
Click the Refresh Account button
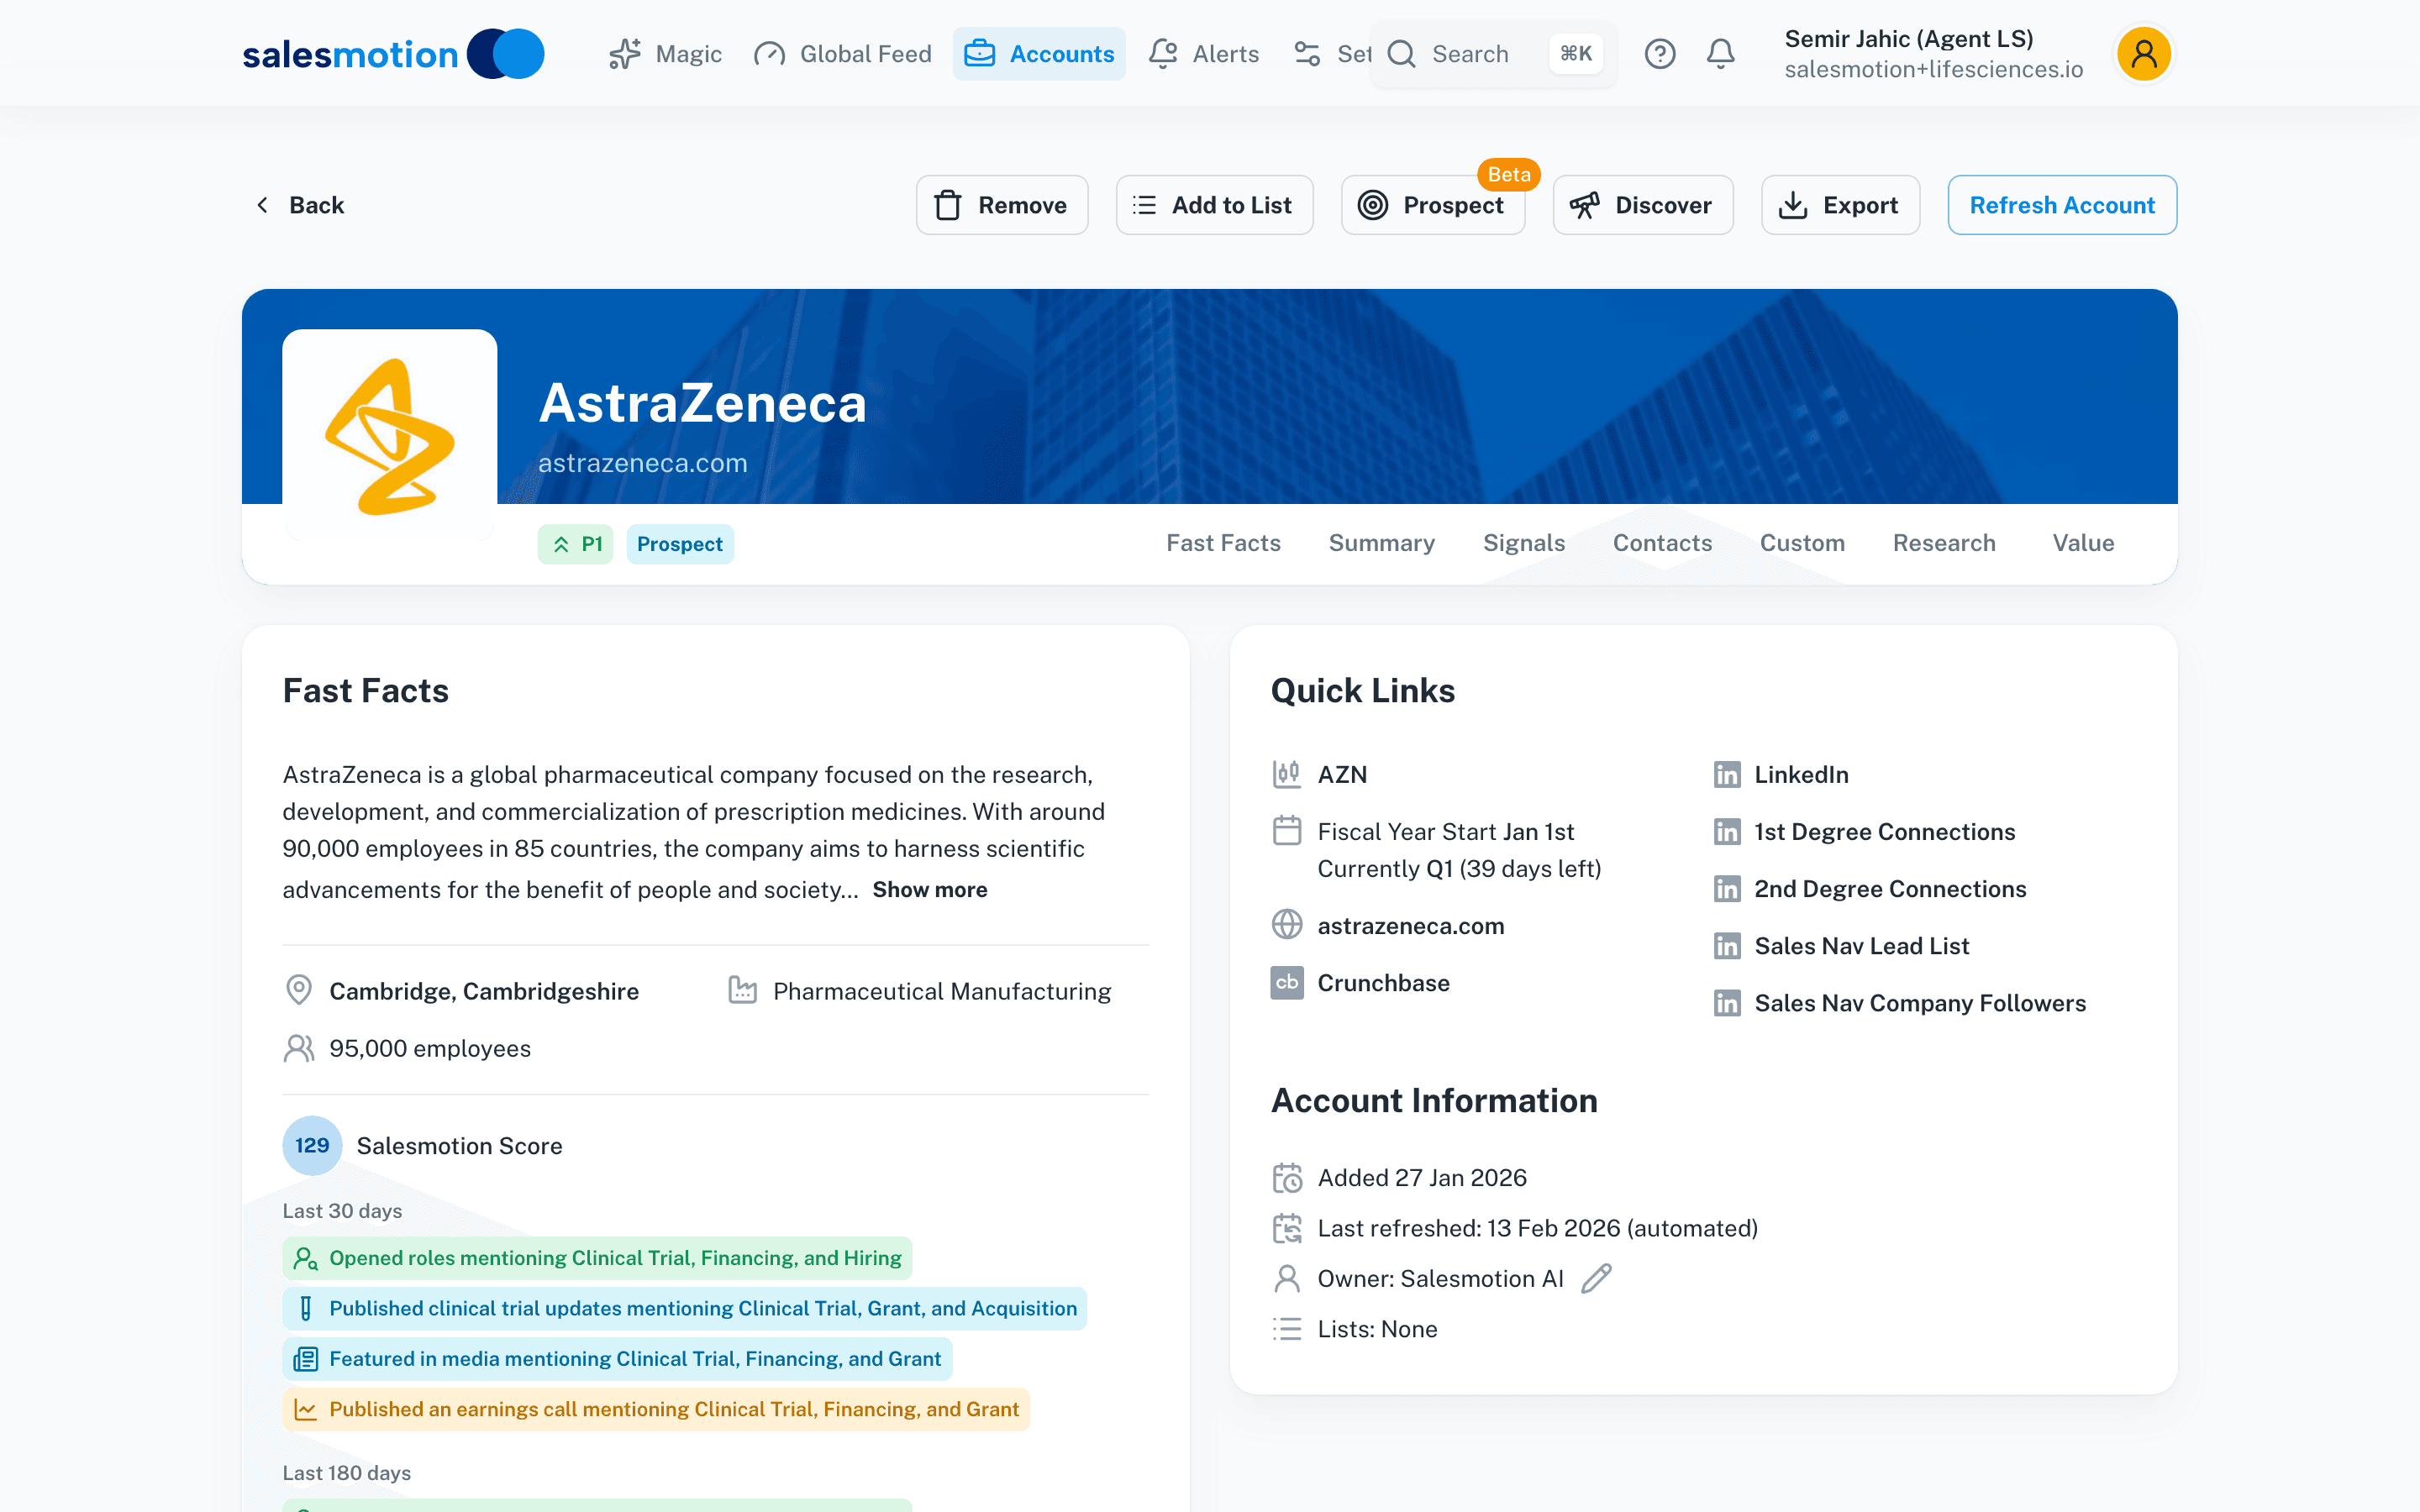click(x=2062, y=204)
